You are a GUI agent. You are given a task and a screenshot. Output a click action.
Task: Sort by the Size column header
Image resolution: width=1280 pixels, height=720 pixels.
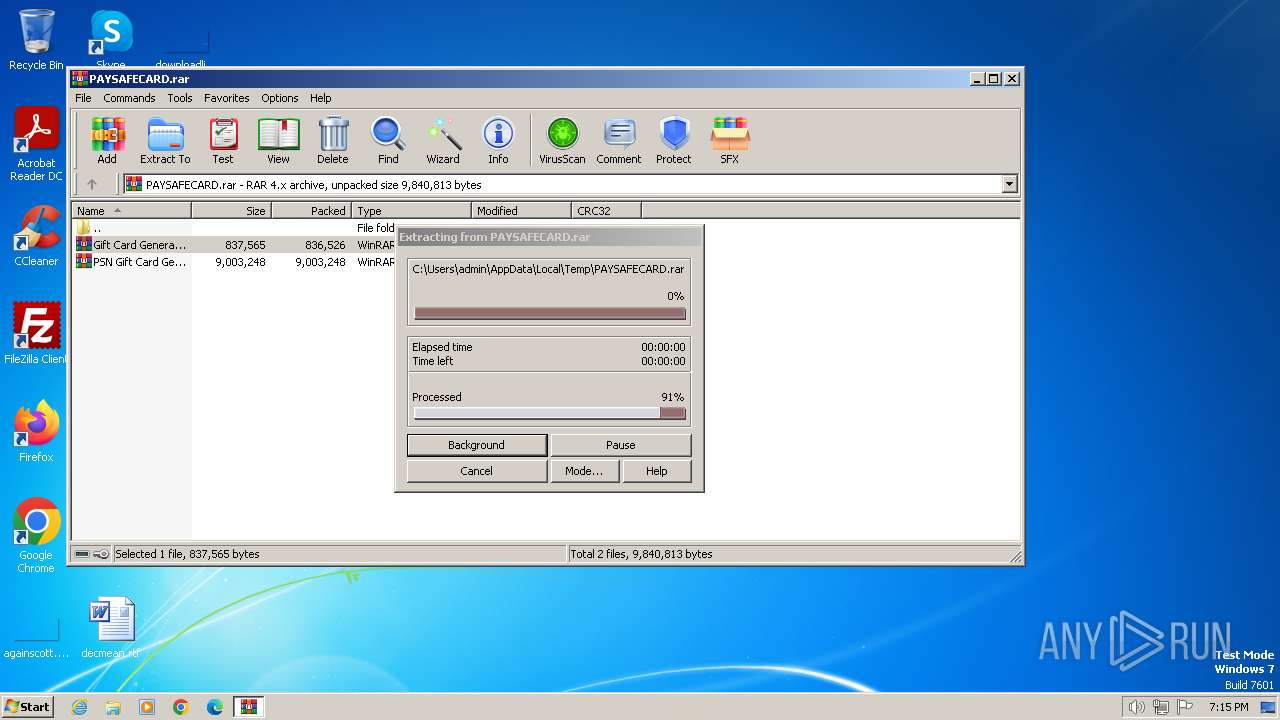coord(232,211)
